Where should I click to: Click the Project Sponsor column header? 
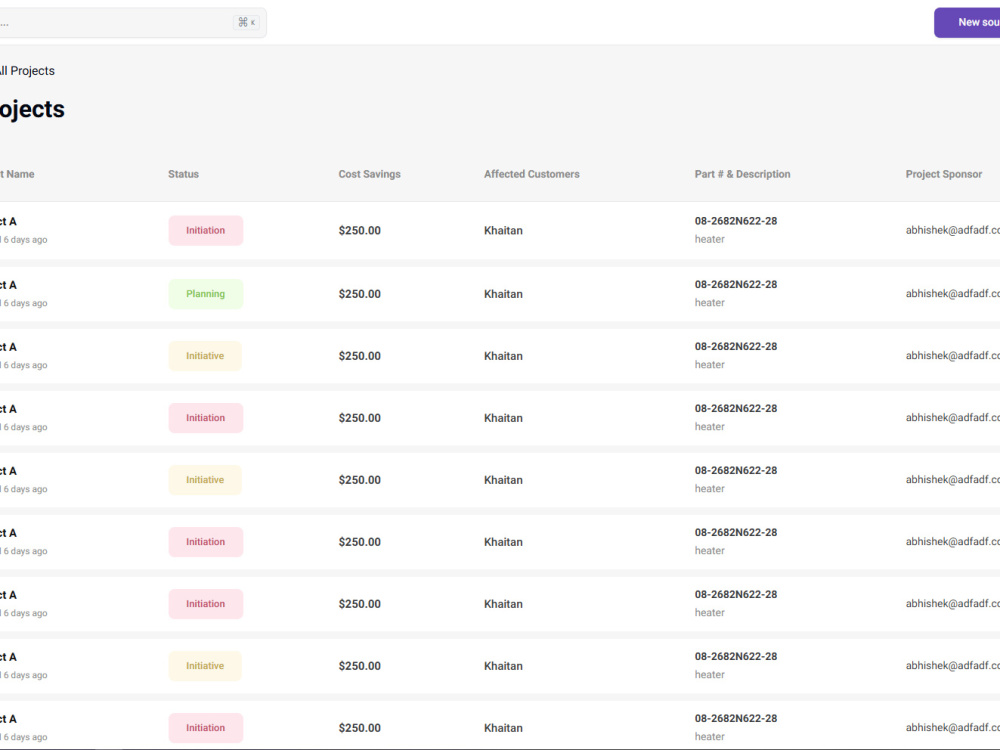(x=944, y=174)
